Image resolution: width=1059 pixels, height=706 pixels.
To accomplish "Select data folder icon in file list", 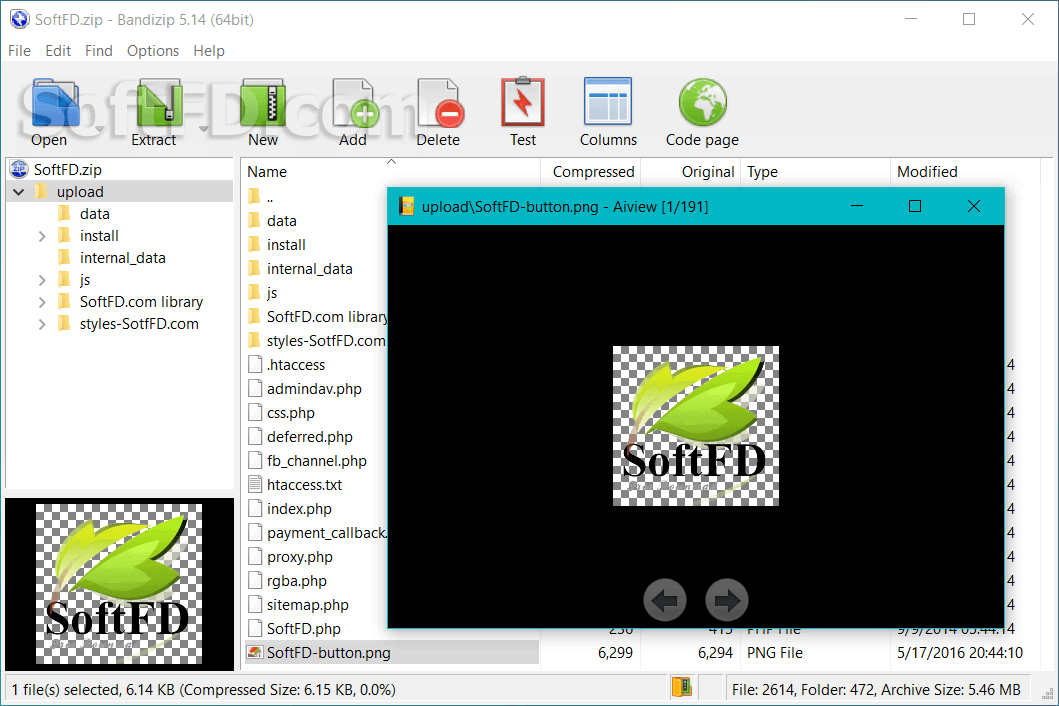I will (255, 221).
